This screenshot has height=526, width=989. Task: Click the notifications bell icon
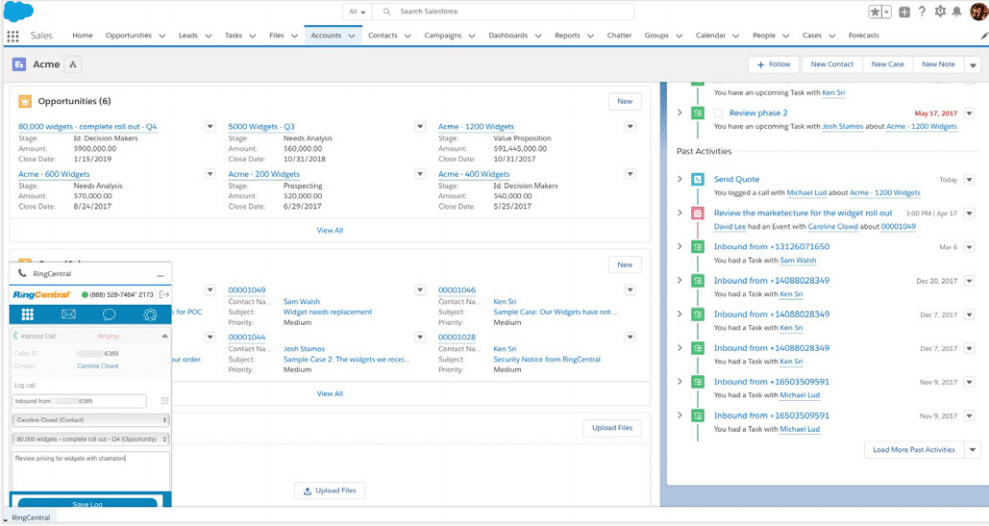pyautogui.click(x=956, y=12)
